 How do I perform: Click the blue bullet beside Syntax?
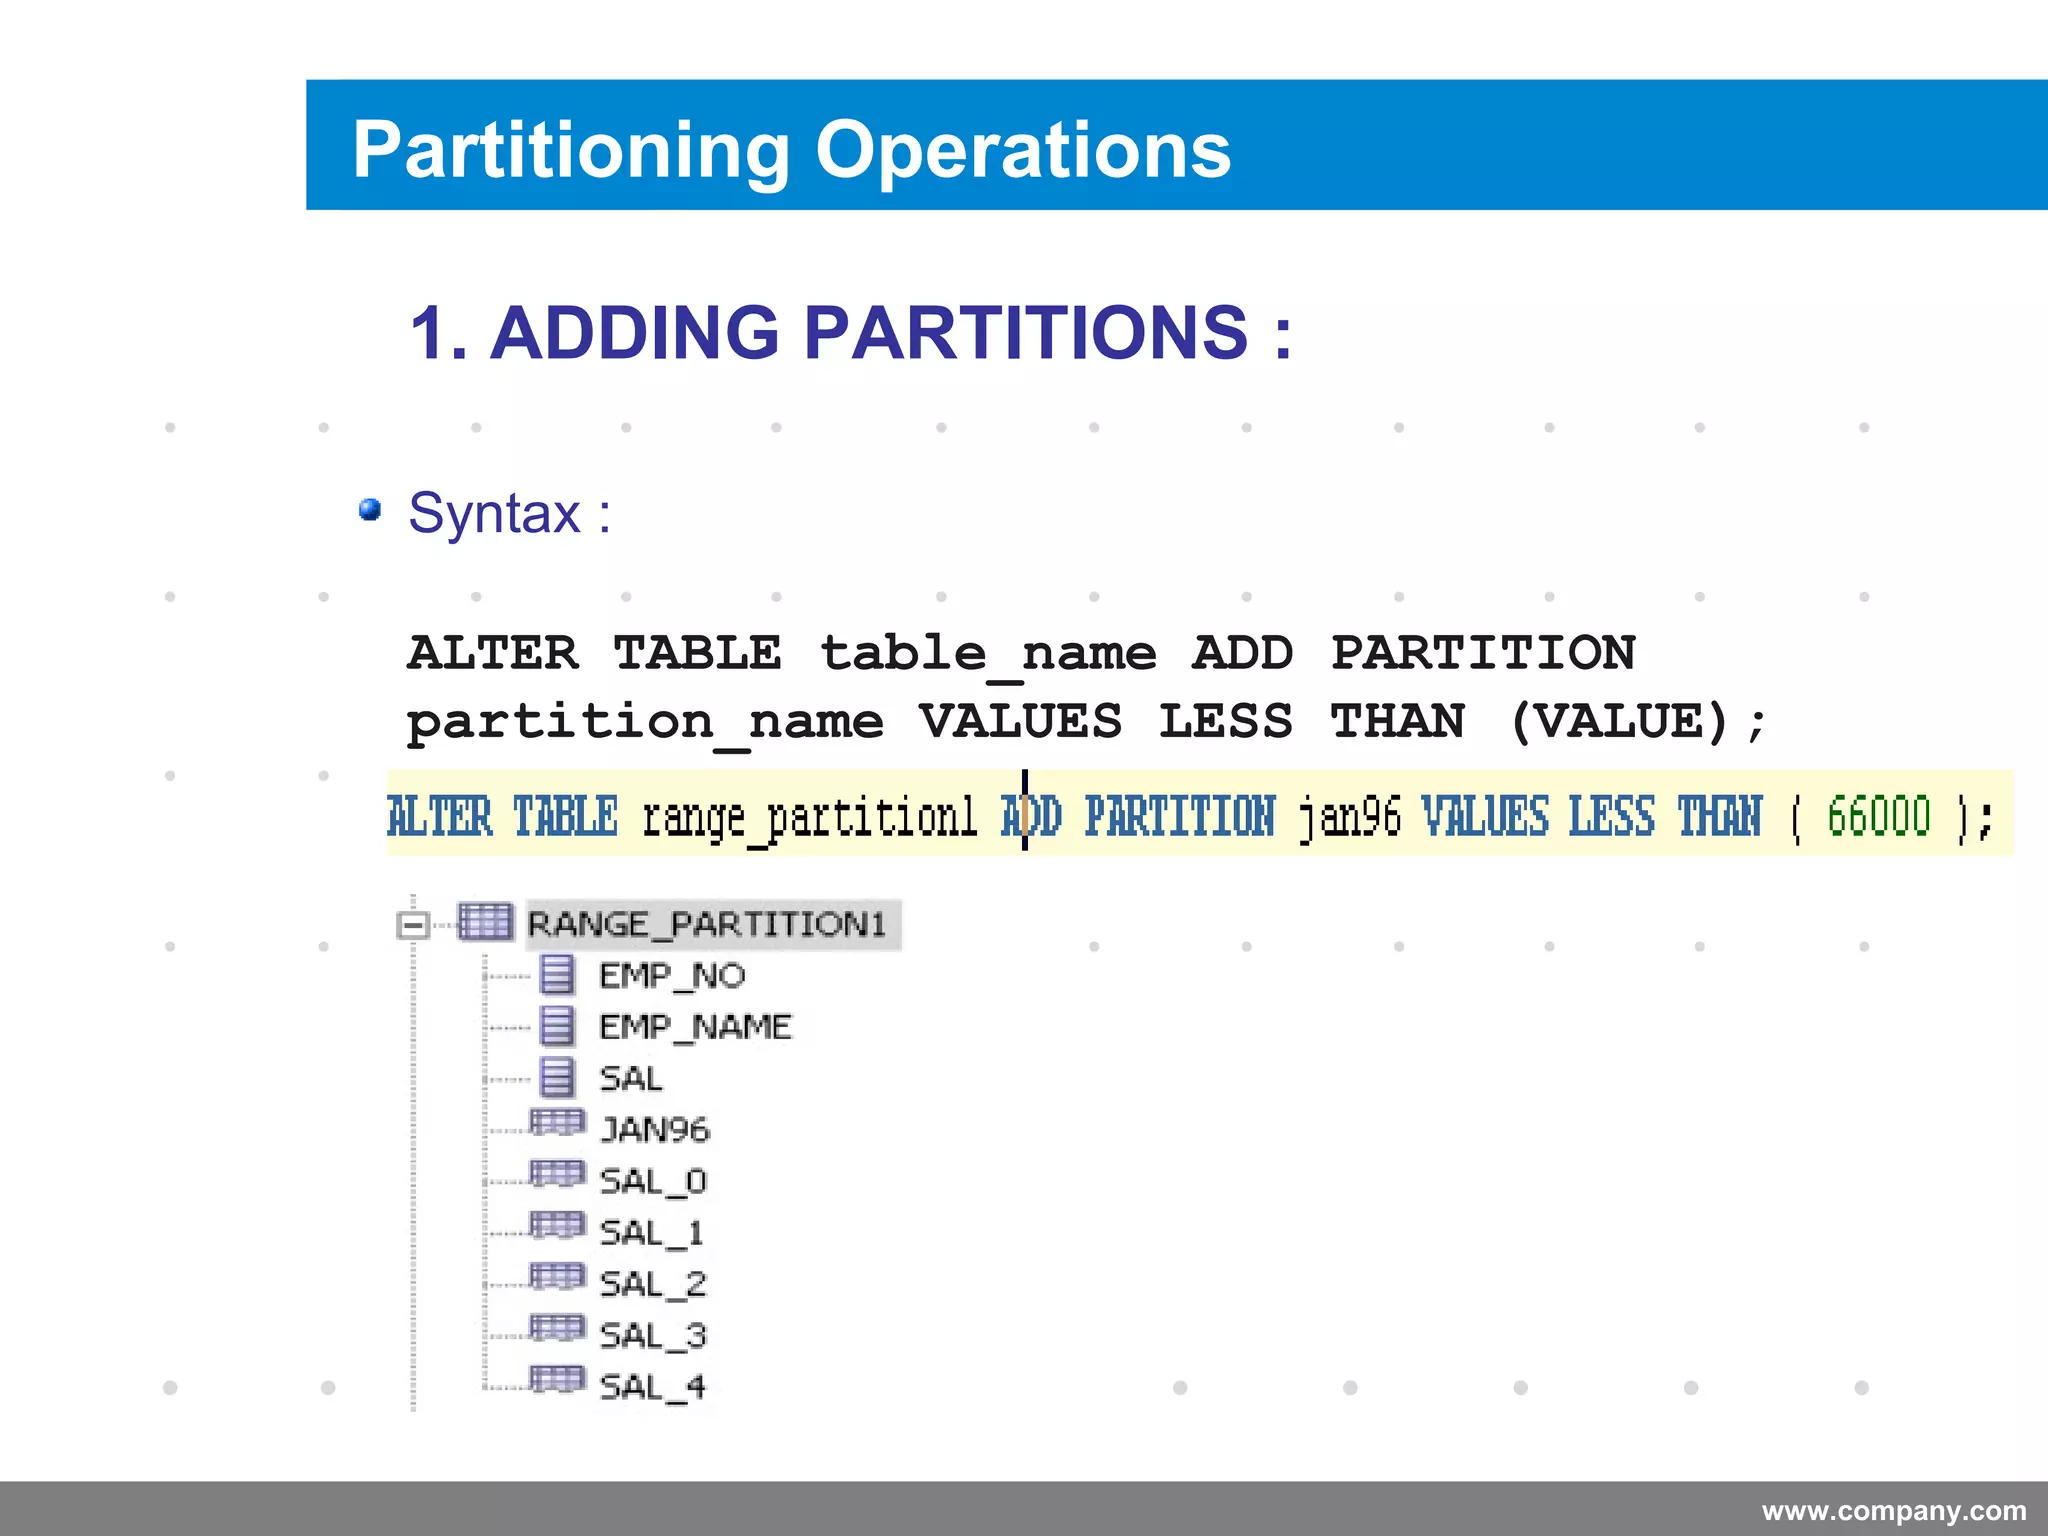[370, 510]
